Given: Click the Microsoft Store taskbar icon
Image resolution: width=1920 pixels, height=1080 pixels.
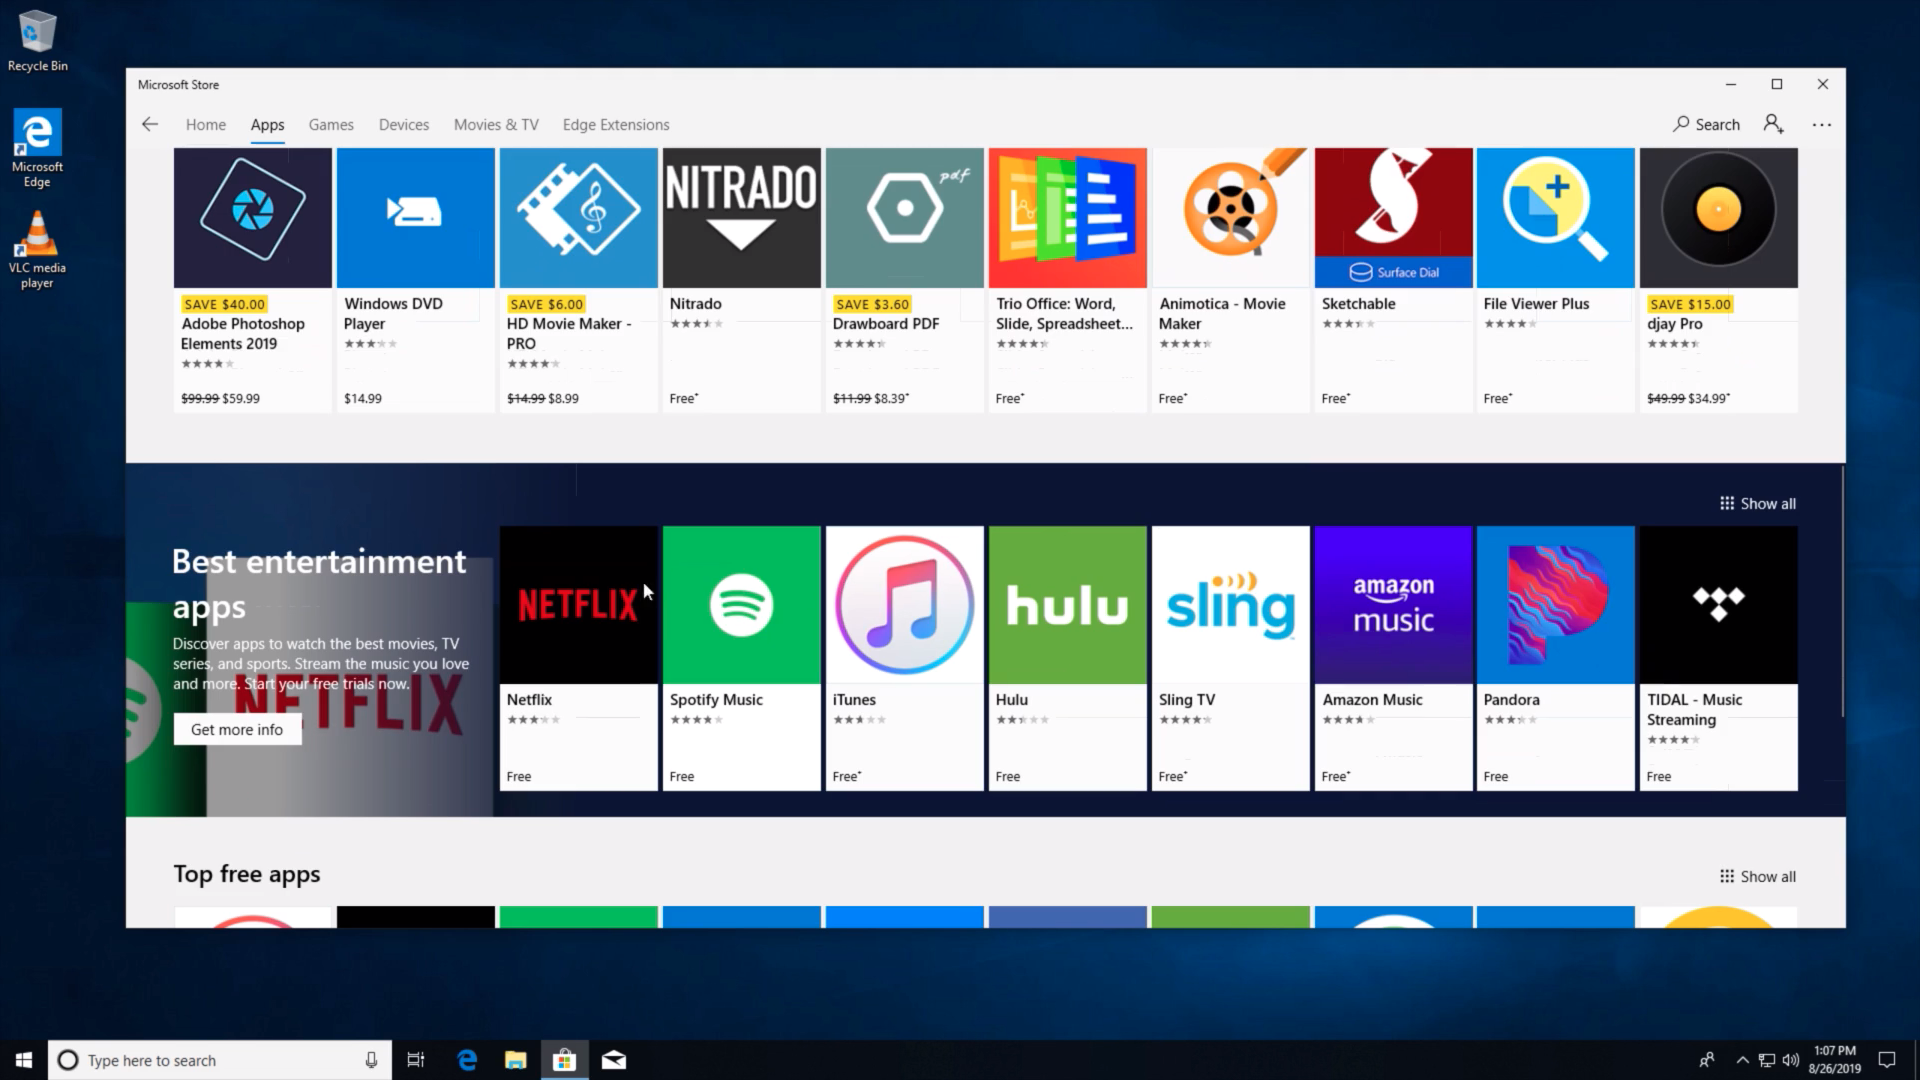Looking at the screenshot, I should [x=564, y=1060].
